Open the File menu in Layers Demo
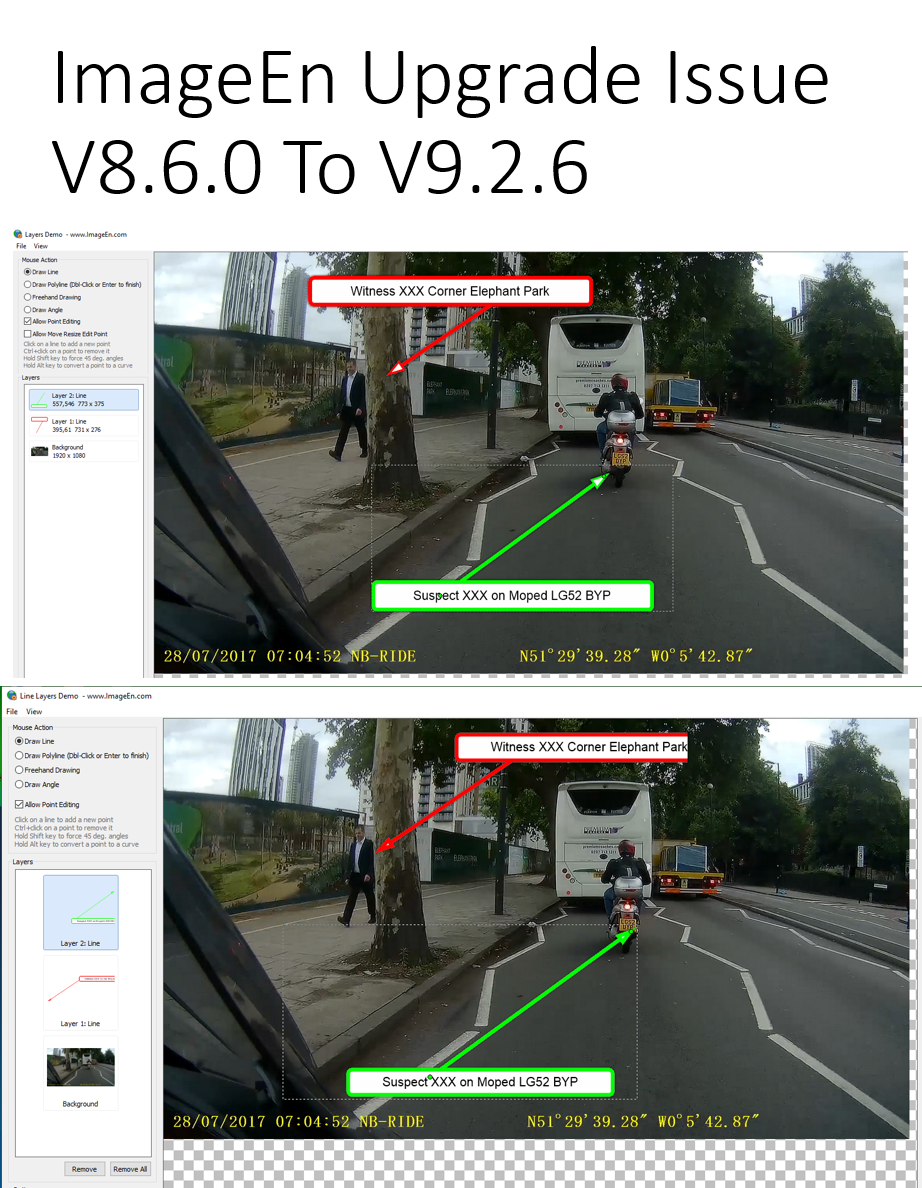The height and width of the screenshot is (1188, 922). coord(21,246)
